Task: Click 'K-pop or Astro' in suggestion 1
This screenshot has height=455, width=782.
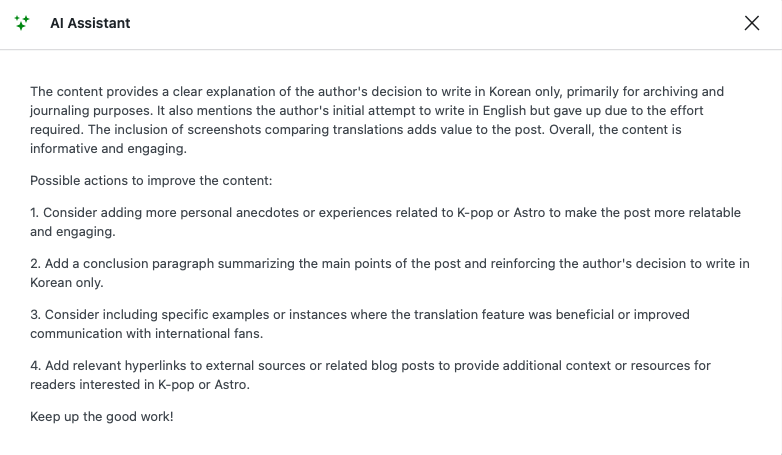Action: [501, 213]
